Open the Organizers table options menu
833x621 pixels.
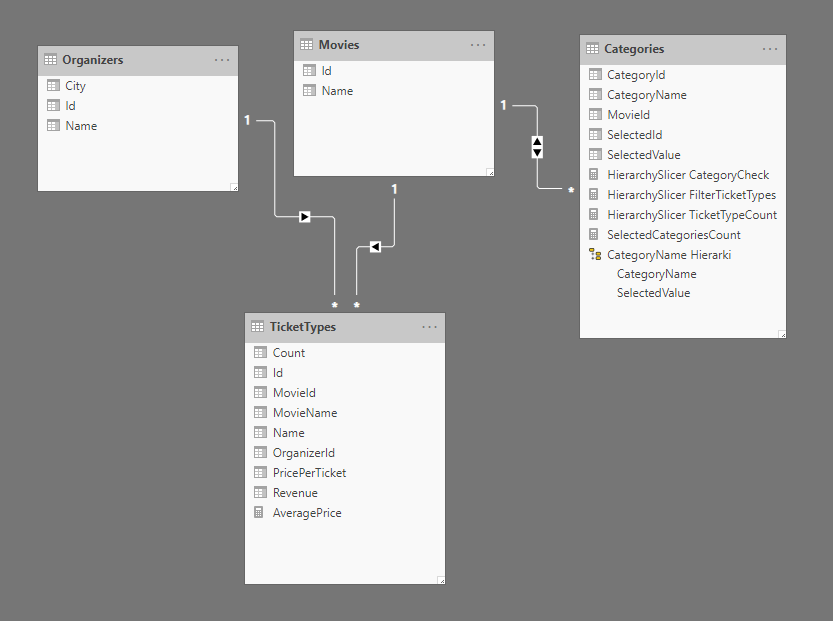222,60
